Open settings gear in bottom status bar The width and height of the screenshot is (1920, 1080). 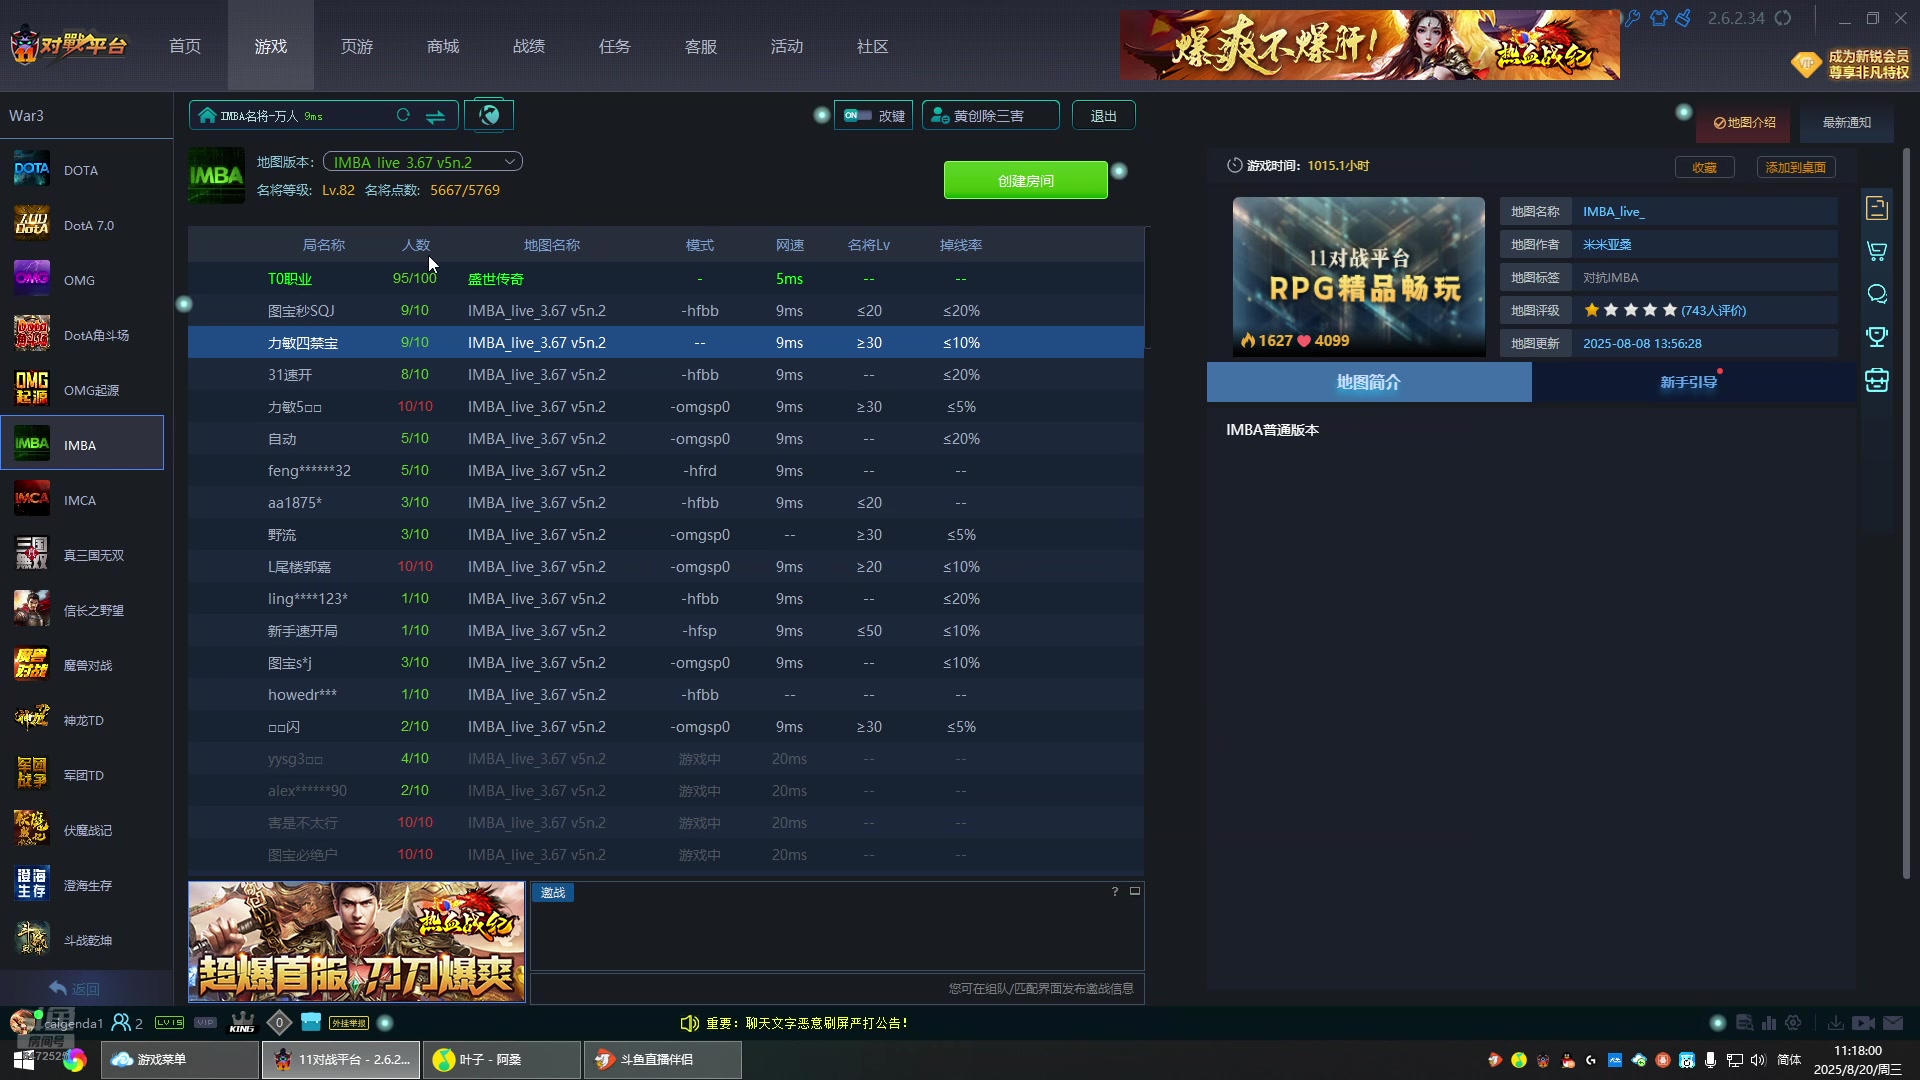point(1793,1023)
